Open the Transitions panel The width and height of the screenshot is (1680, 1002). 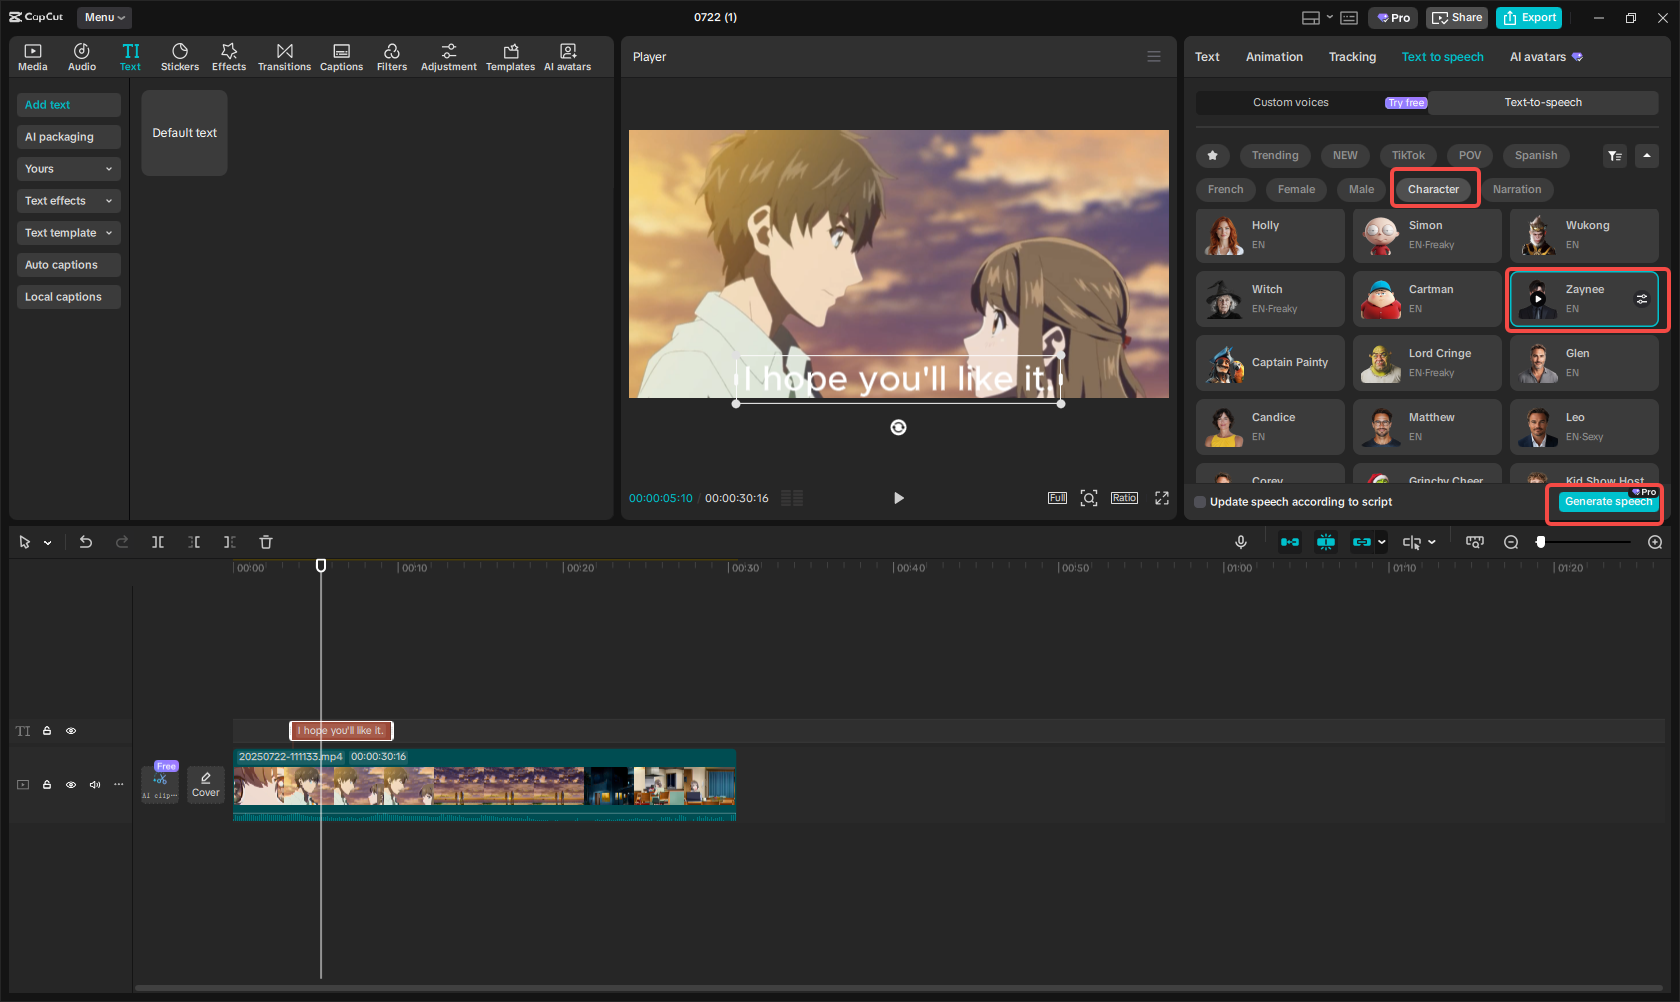pos(284,56)
